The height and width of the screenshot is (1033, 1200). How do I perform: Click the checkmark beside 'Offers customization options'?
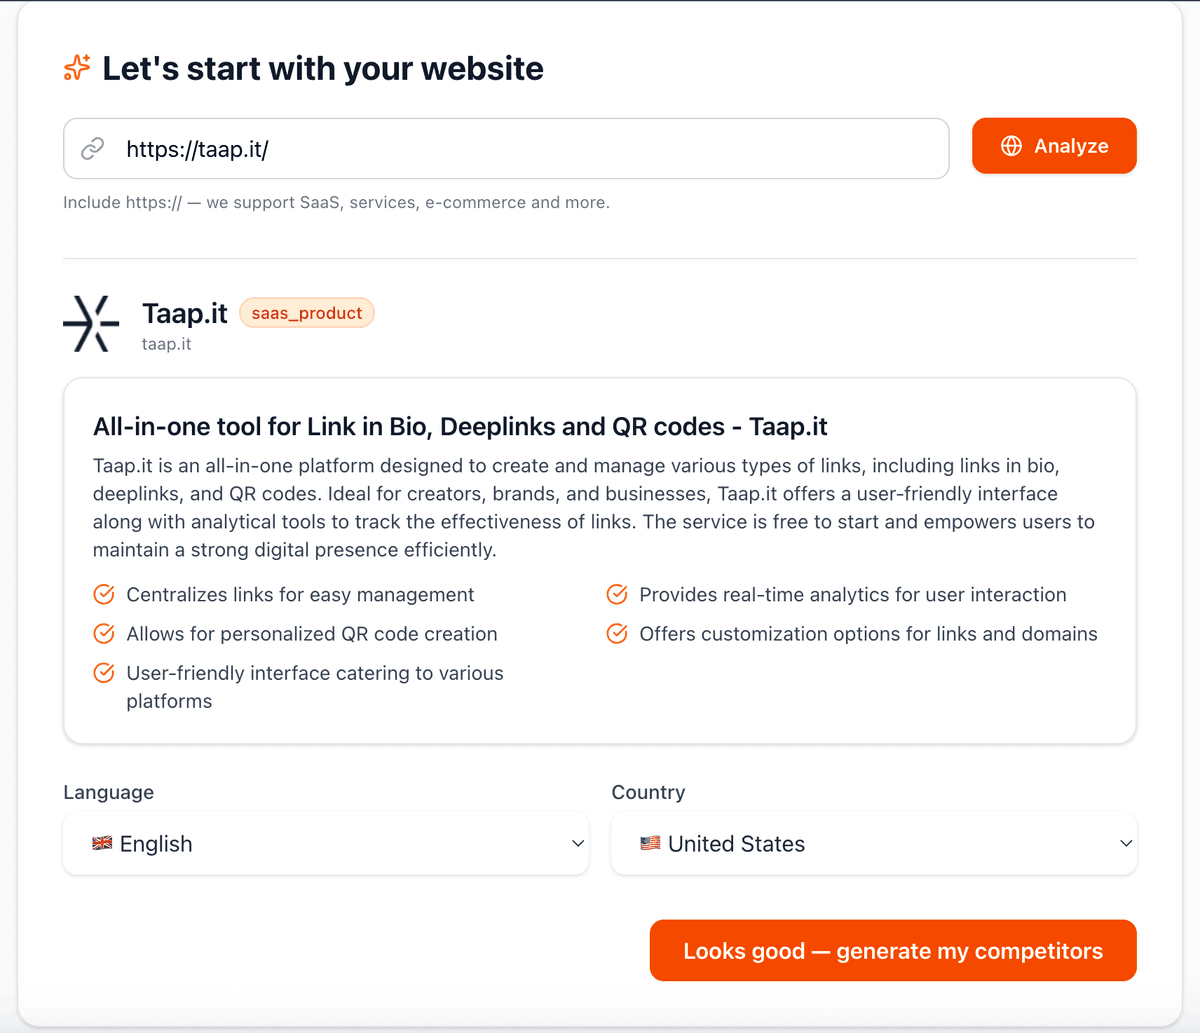click(616, 633)
